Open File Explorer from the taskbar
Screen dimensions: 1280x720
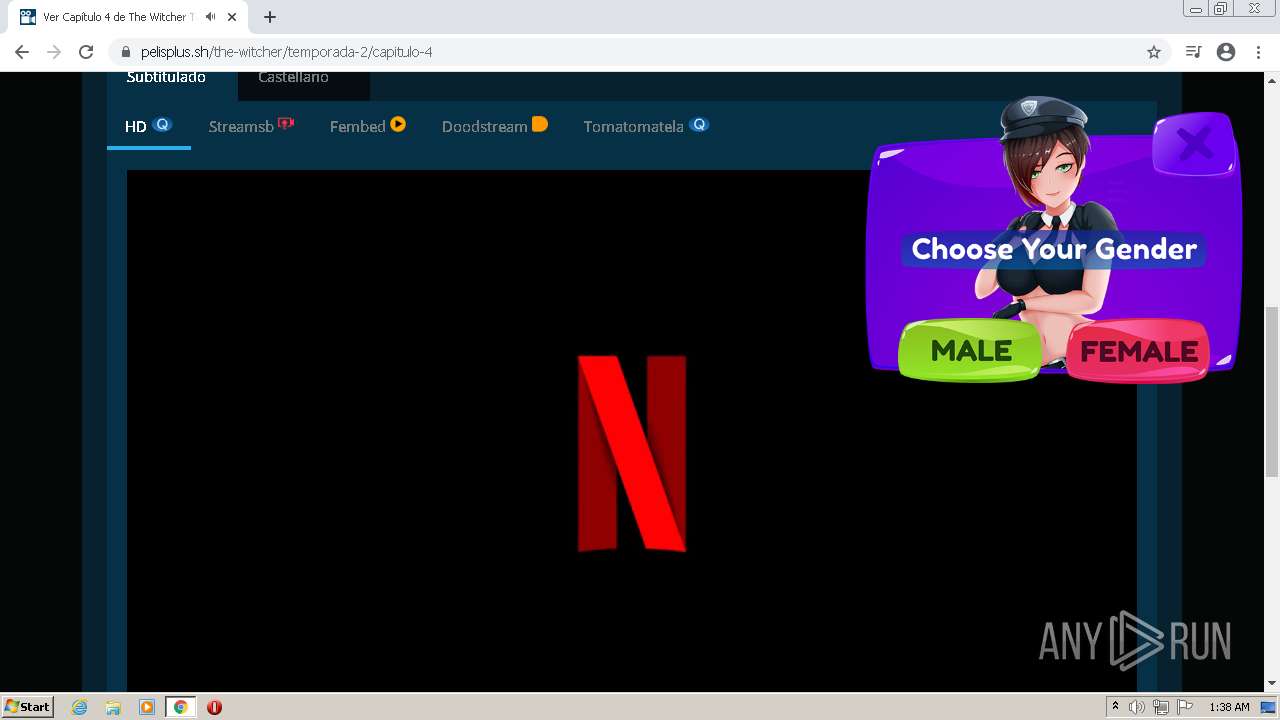(113, 707)
